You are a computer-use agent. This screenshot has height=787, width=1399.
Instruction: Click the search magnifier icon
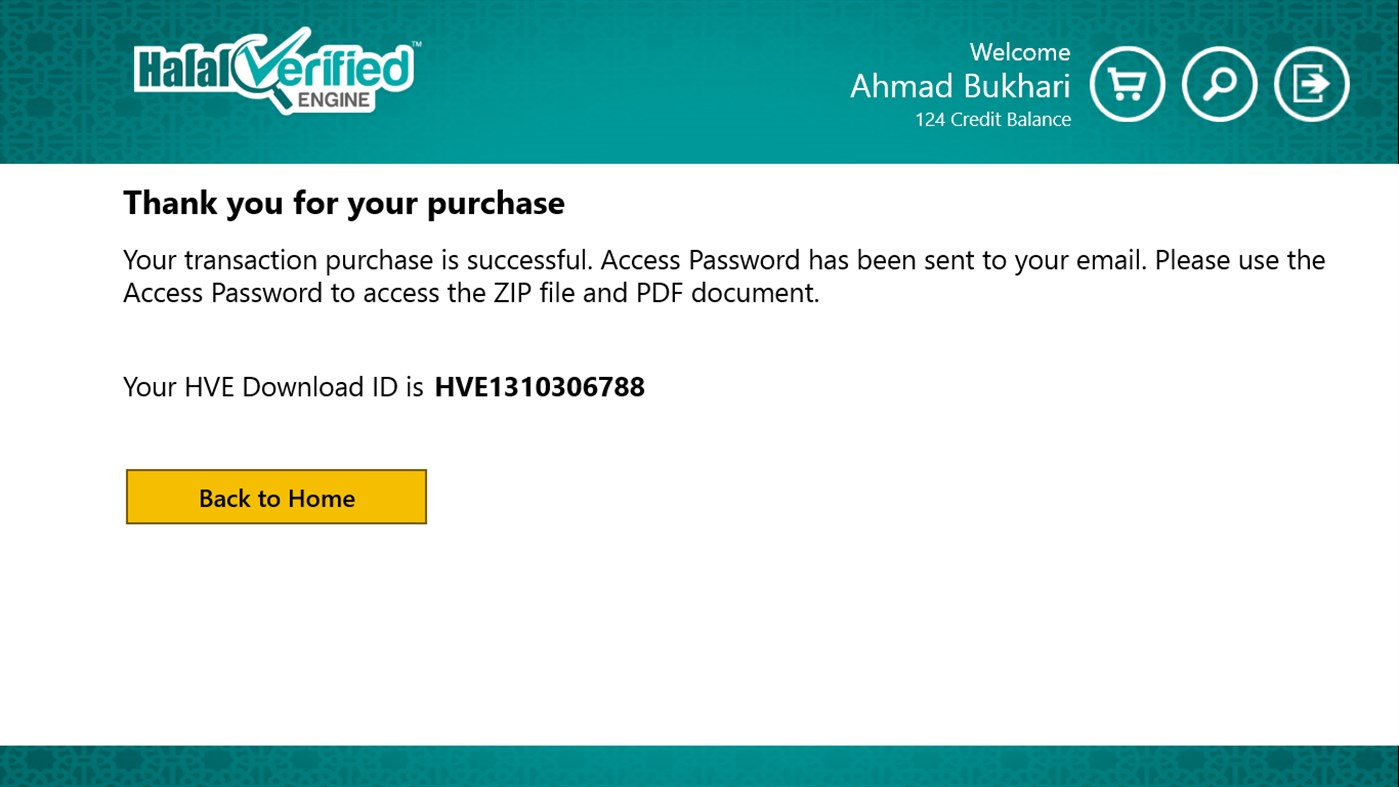coord(1219,84)
